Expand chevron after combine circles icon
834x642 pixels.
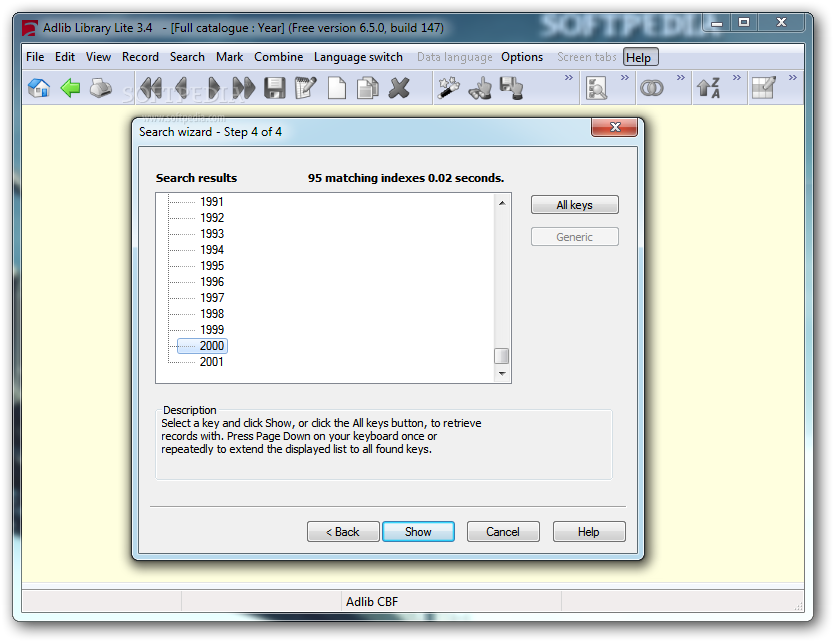coord(680,78)
